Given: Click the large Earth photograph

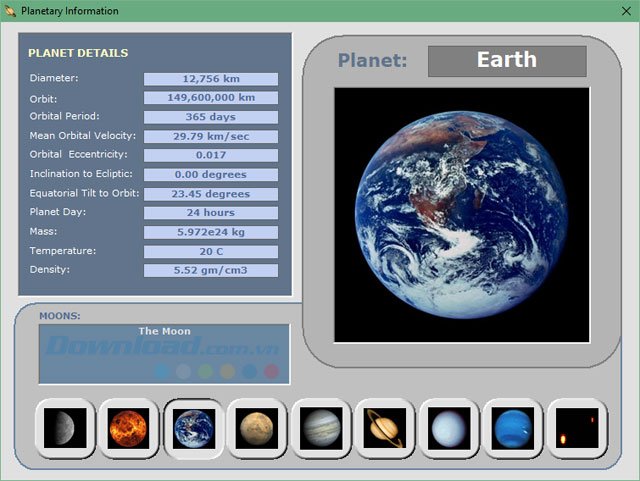Looking at the screenshot, I should point(462,215).
